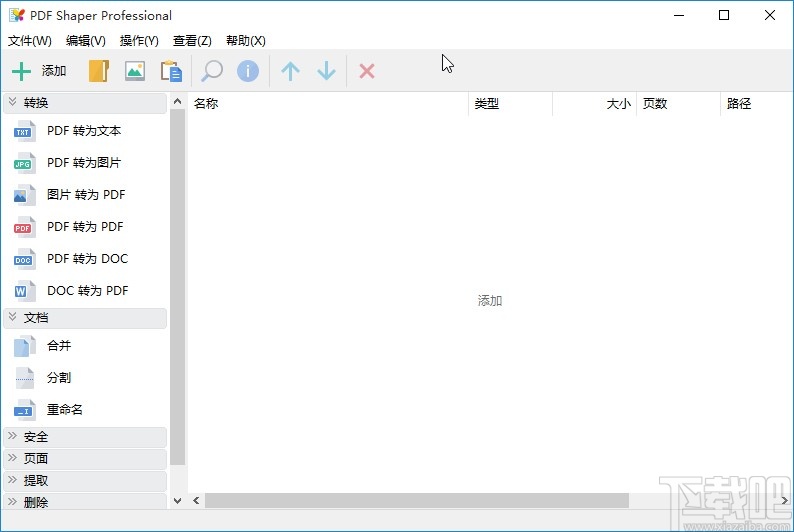Screen dimensions: 794x532
Task: Click the green plus Add icon
Action: pyautogui.click(x=21, y=71)
